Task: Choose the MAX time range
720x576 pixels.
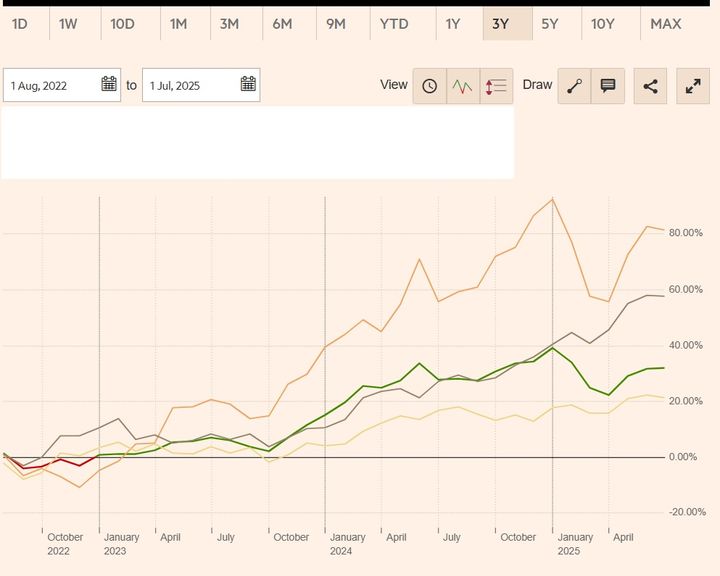Action: pyautogui.click(x=665, y=24)
